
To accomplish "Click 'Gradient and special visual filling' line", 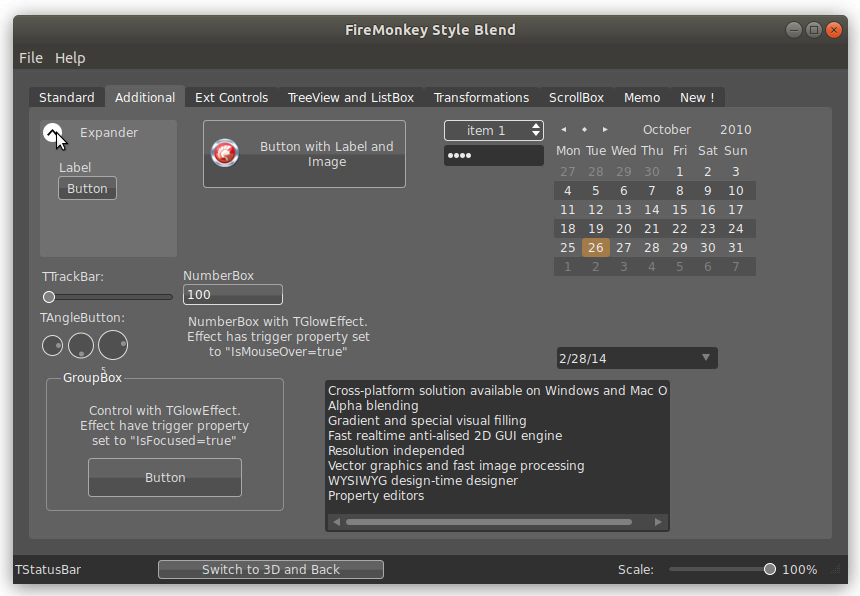I will [x=427, y=421].
